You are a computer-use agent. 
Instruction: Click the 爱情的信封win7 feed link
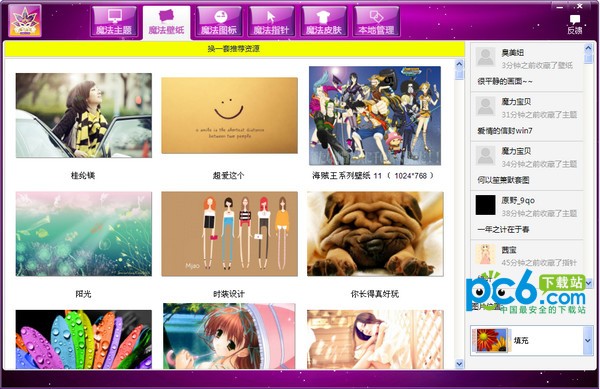(505, 131)
